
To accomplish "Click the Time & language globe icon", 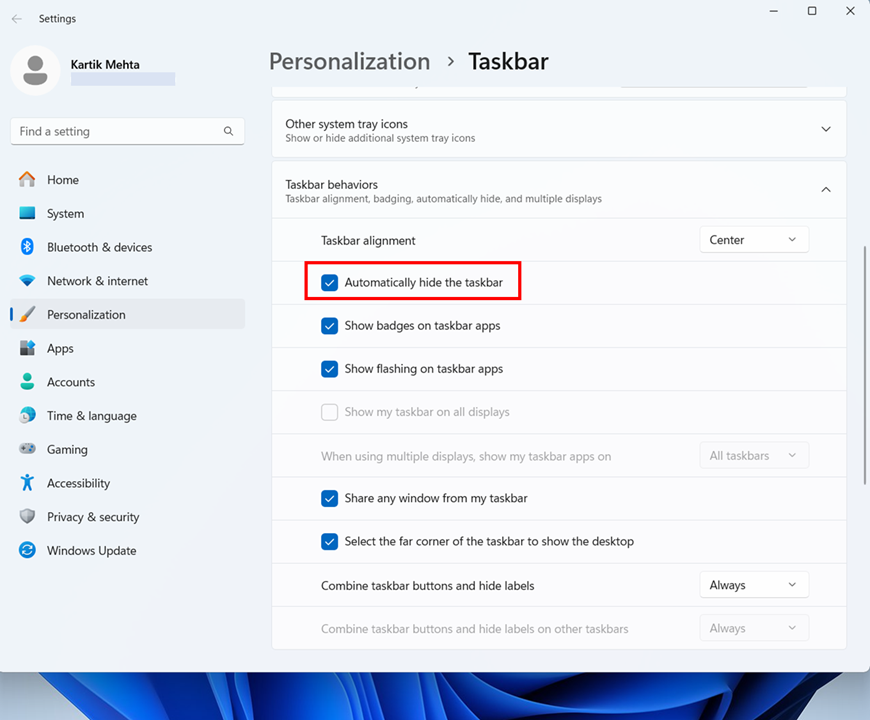I will (x=27, y=415).
